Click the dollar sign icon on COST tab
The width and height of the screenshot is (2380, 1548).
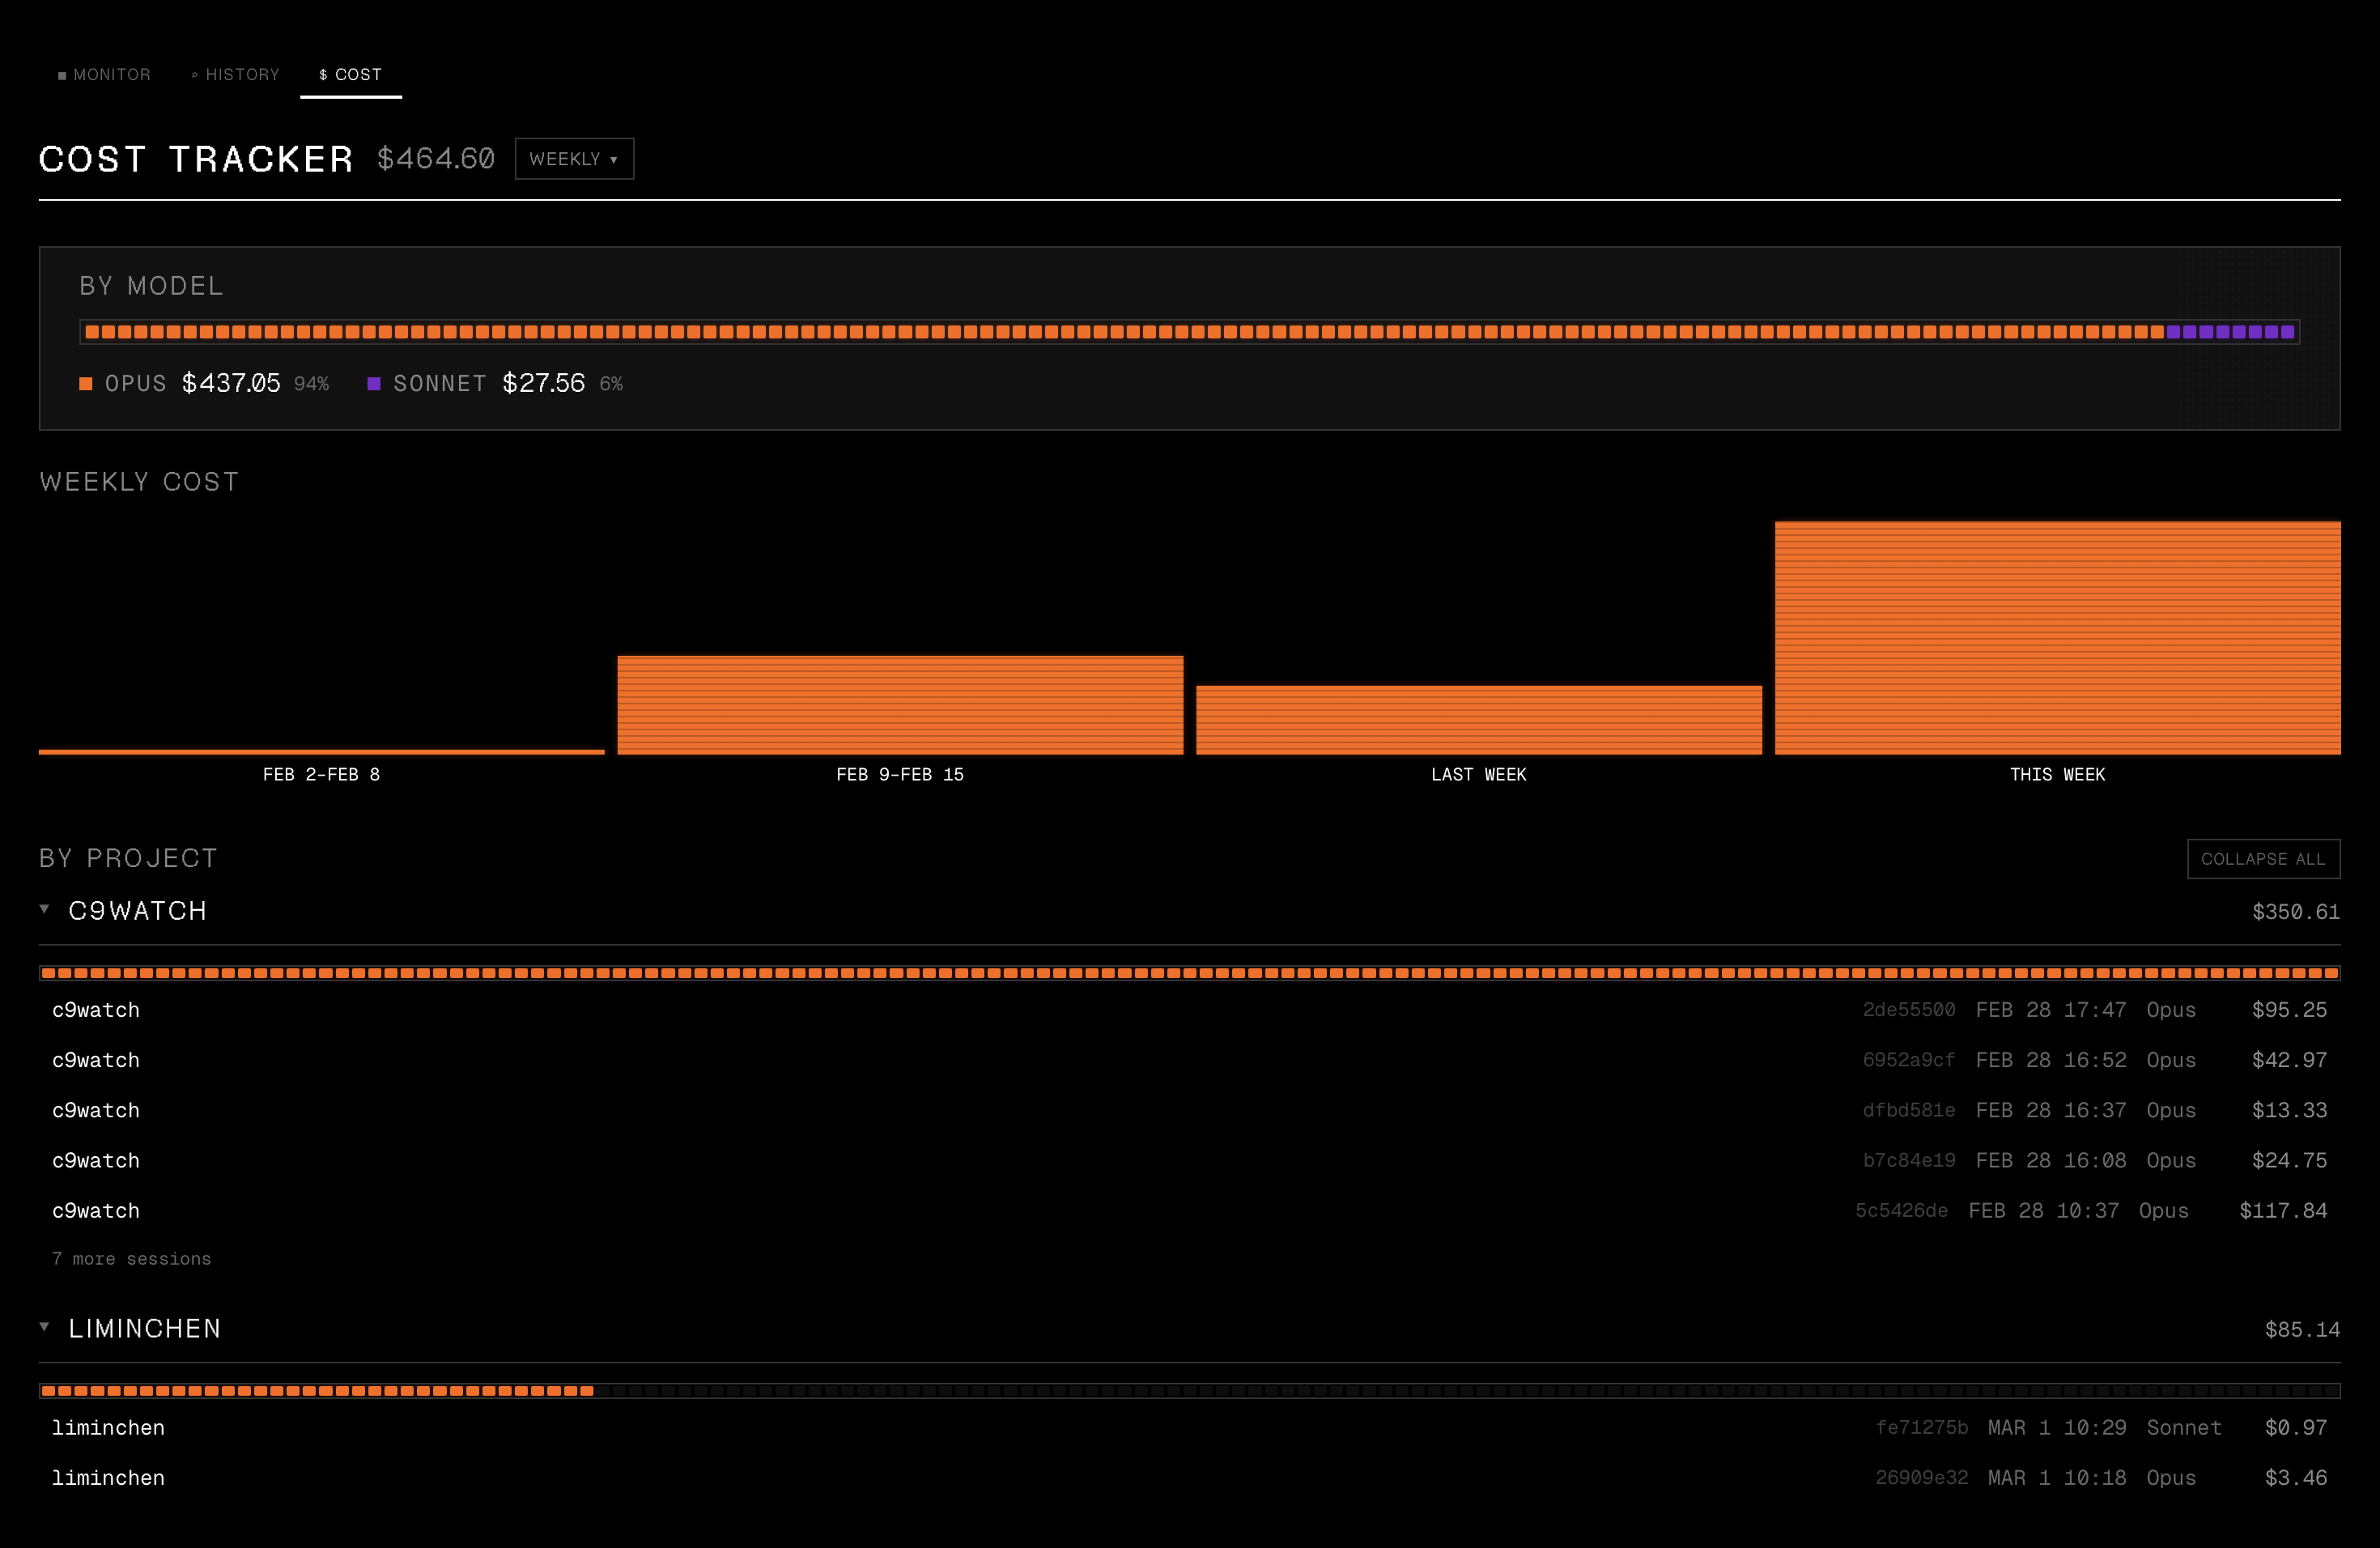(x=322, y=75)
